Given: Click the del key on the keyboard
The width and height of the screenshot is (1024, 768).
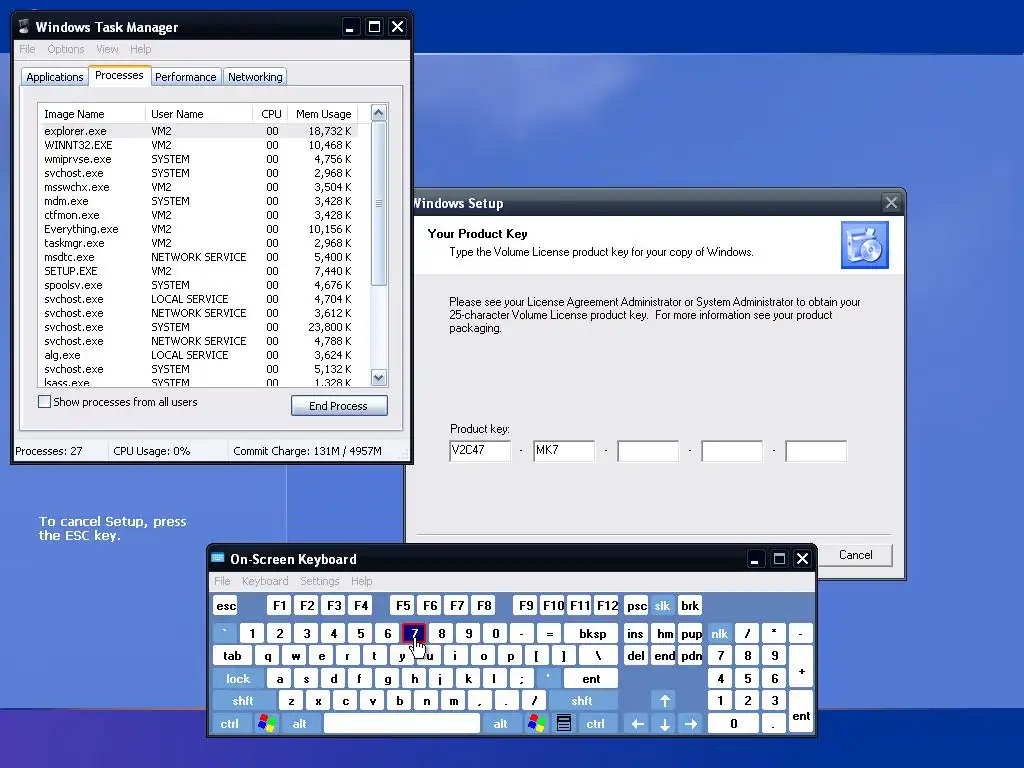Looking at the screenshot, I should click(x=636, y=656).
